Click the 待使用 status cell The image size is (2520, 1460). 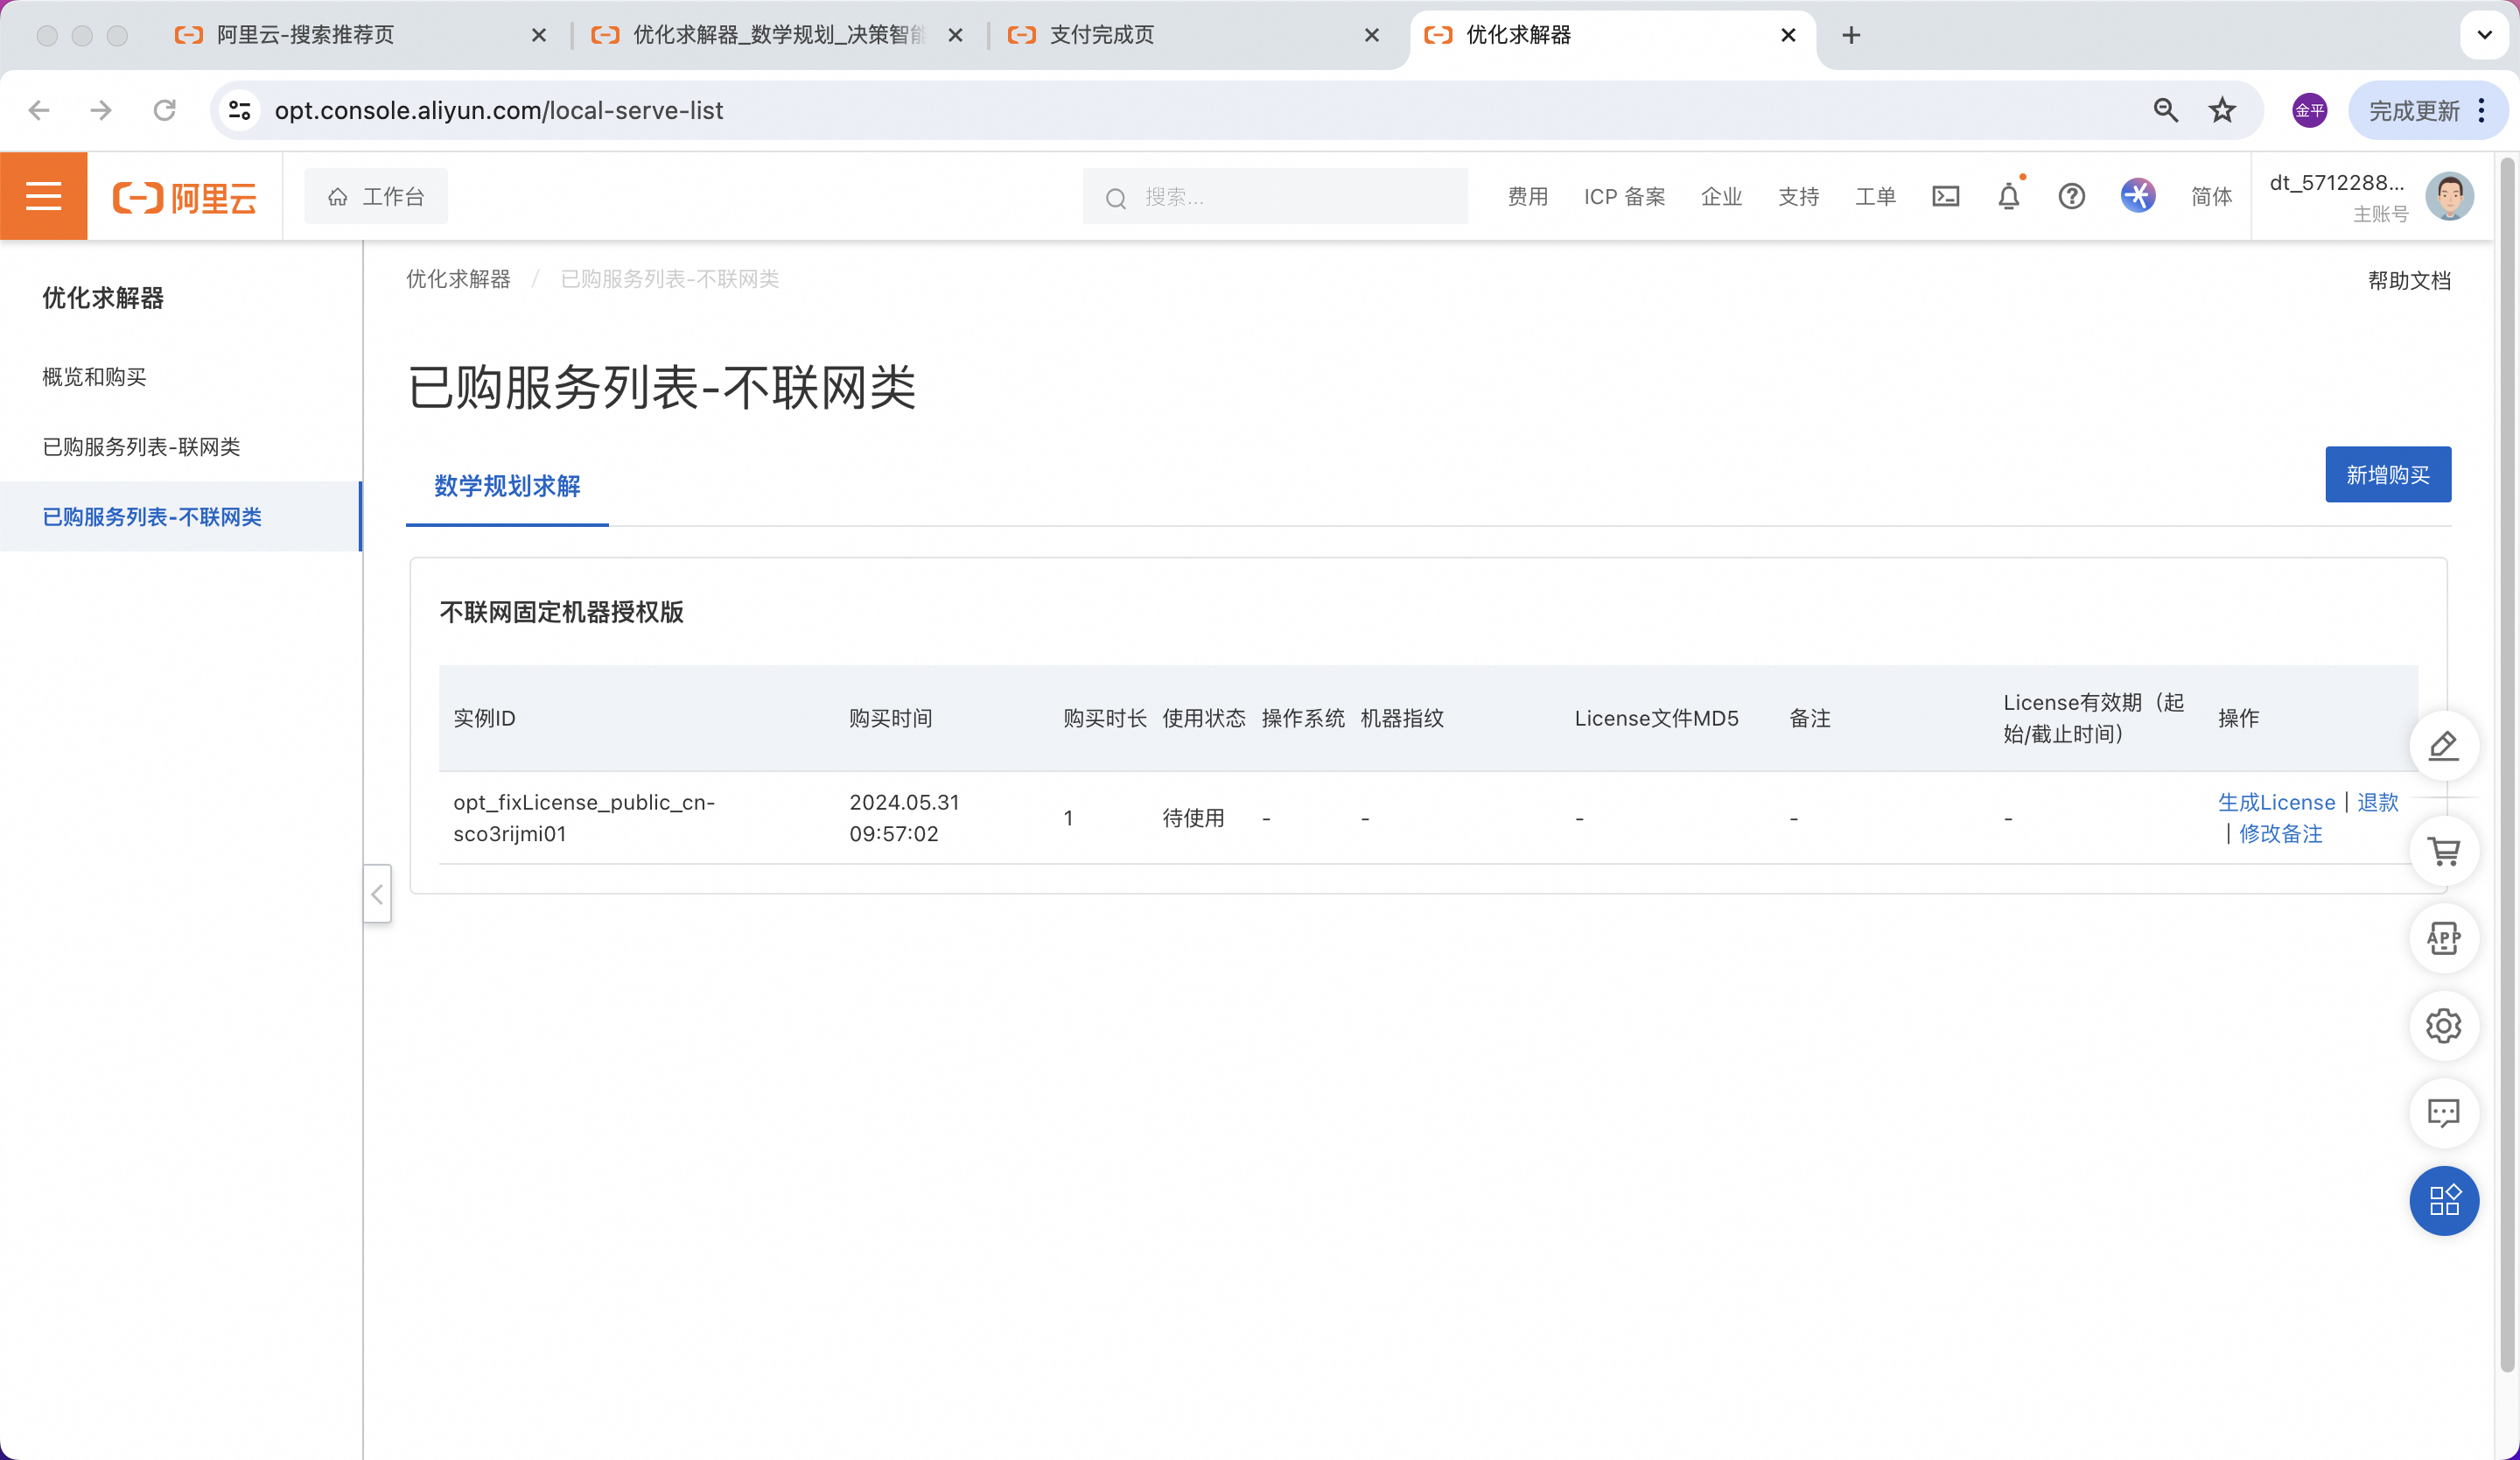point(1193,819)
